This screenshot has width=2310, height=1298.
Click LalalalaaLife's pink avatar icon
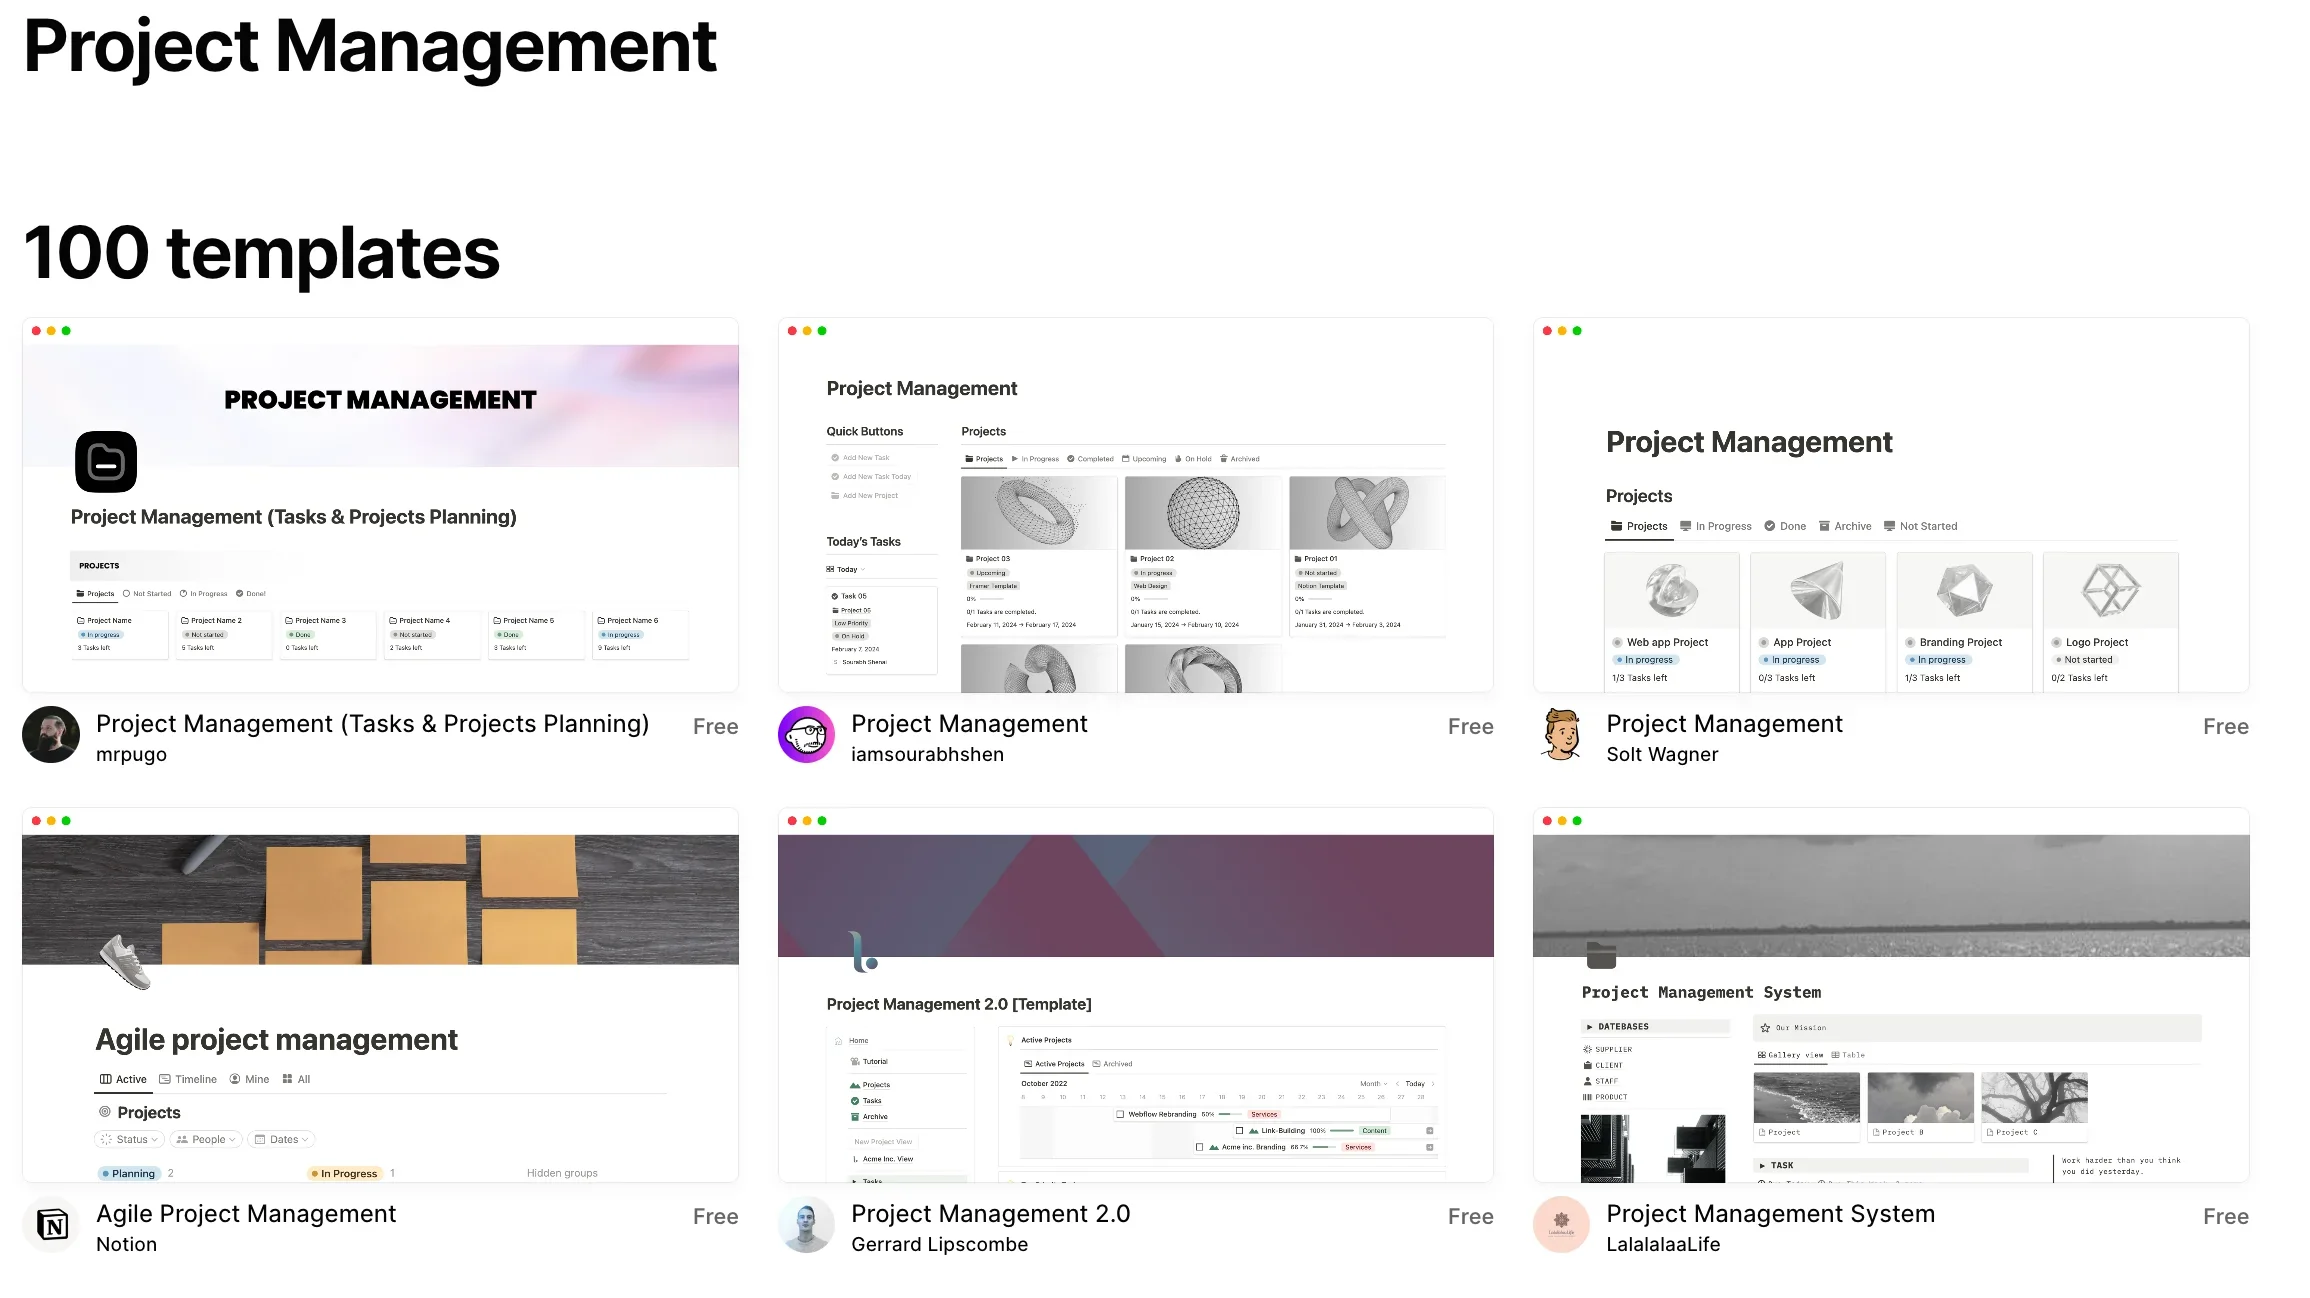click(x=1561, y=1225)
